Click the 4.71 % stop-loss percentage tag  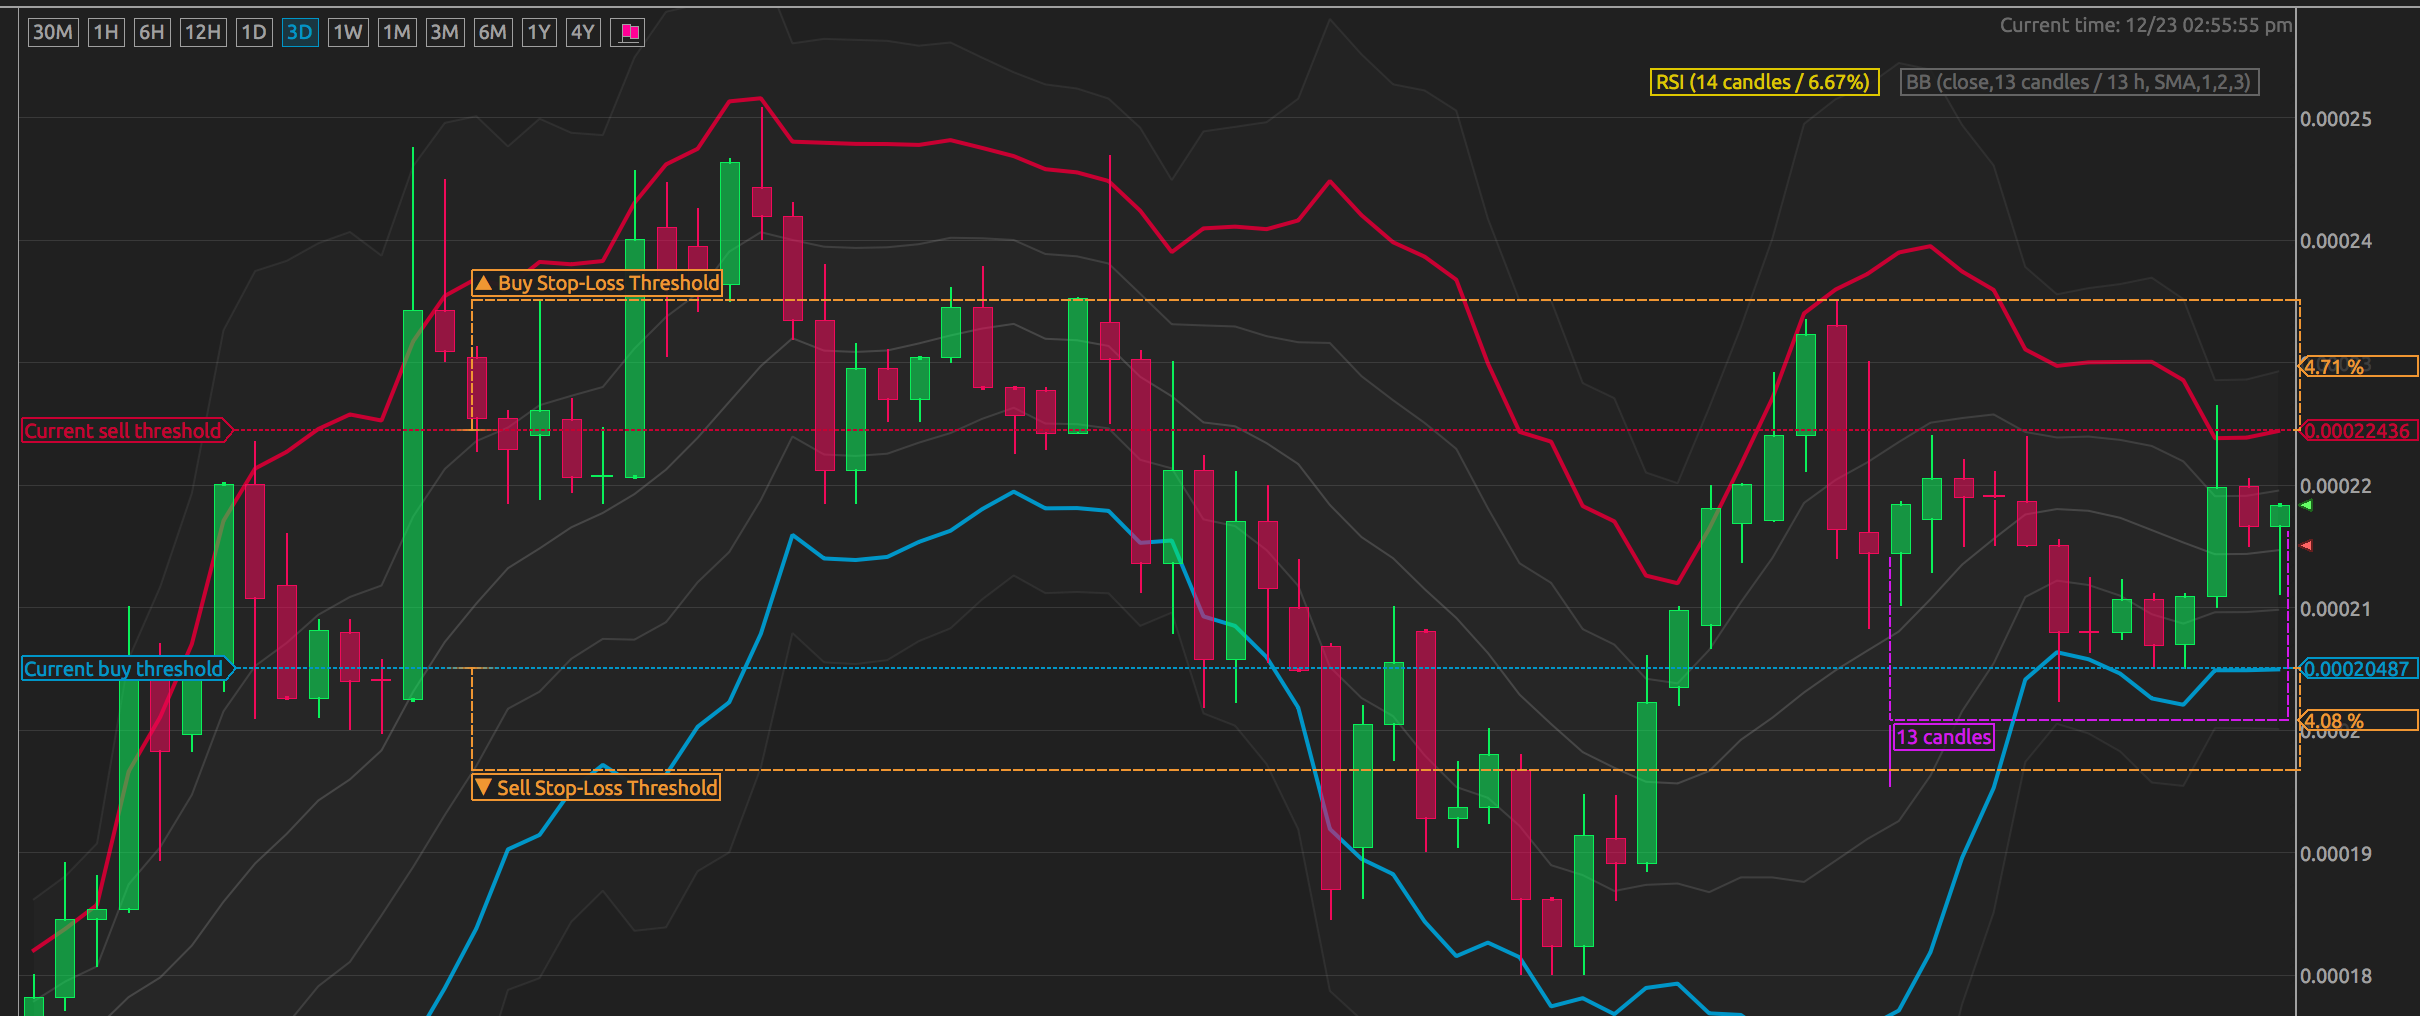click(2359, 367)
